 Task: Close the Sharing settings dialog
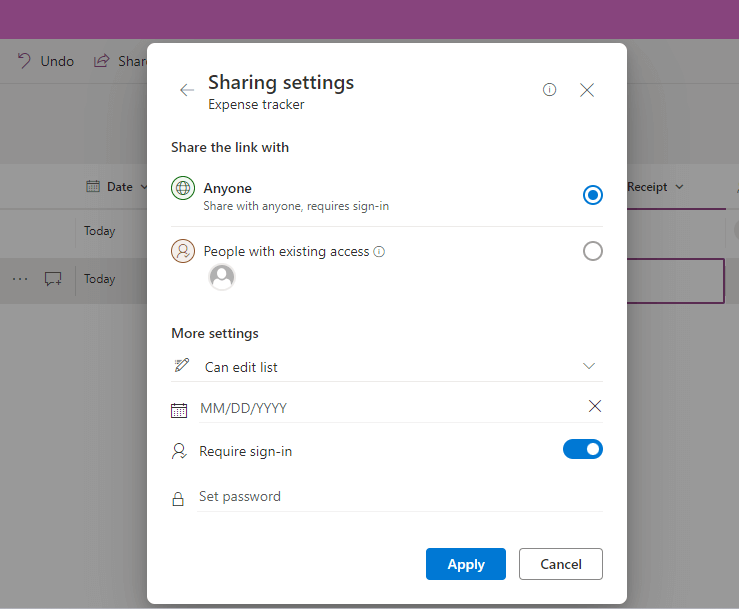tap(587, 90)
